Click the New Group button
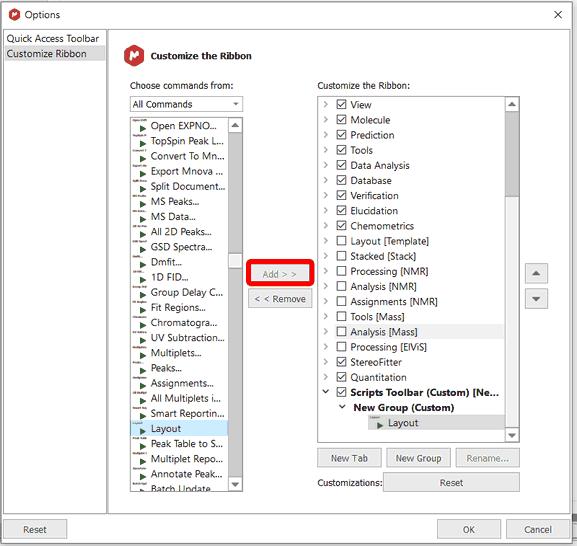577x546 pixels. click(x=418, y=458)
